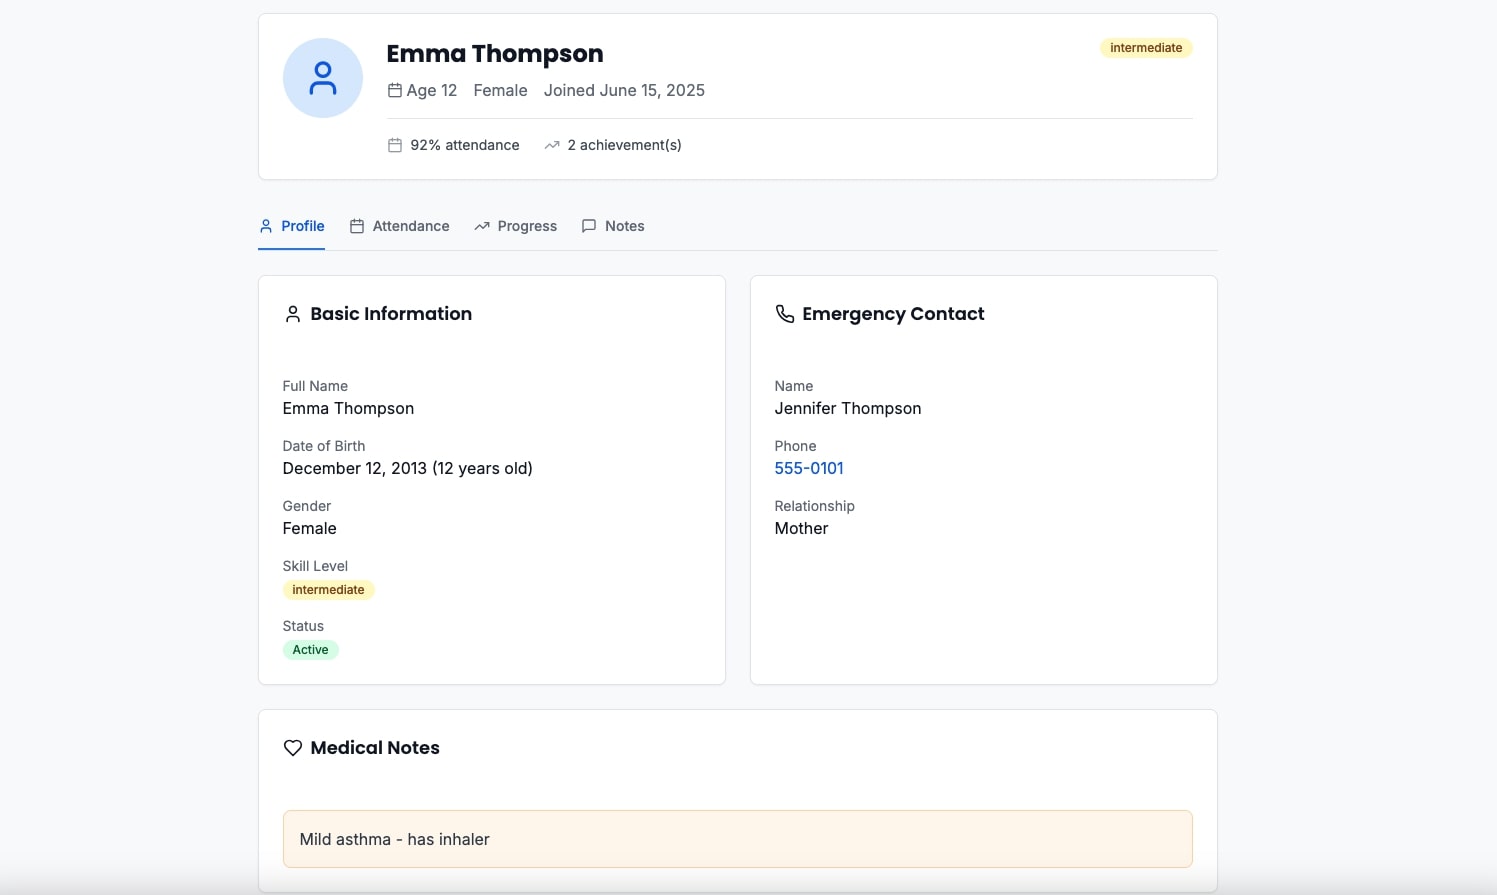Click the Mild asthma medical note box
This screenshot has height=895, width=1497.
click(737, 839)
